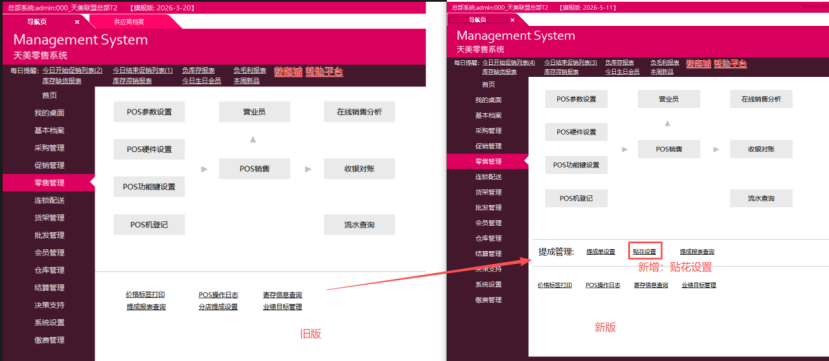Open 库存缺货报表 link in left window
The width and height of the screenshot is (829, 361).
[62, 81]
